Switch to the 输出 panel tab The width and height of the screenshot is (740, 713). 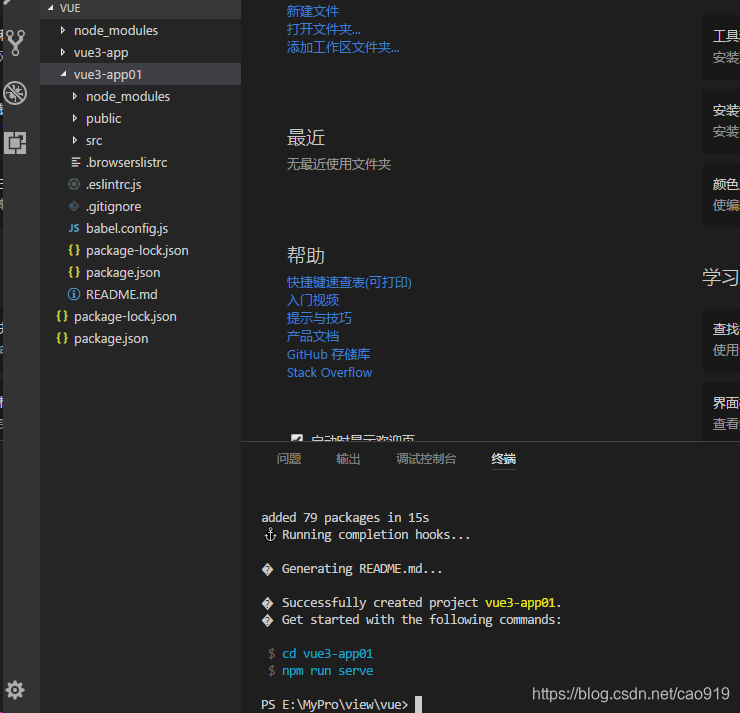[x=348, y=459]
